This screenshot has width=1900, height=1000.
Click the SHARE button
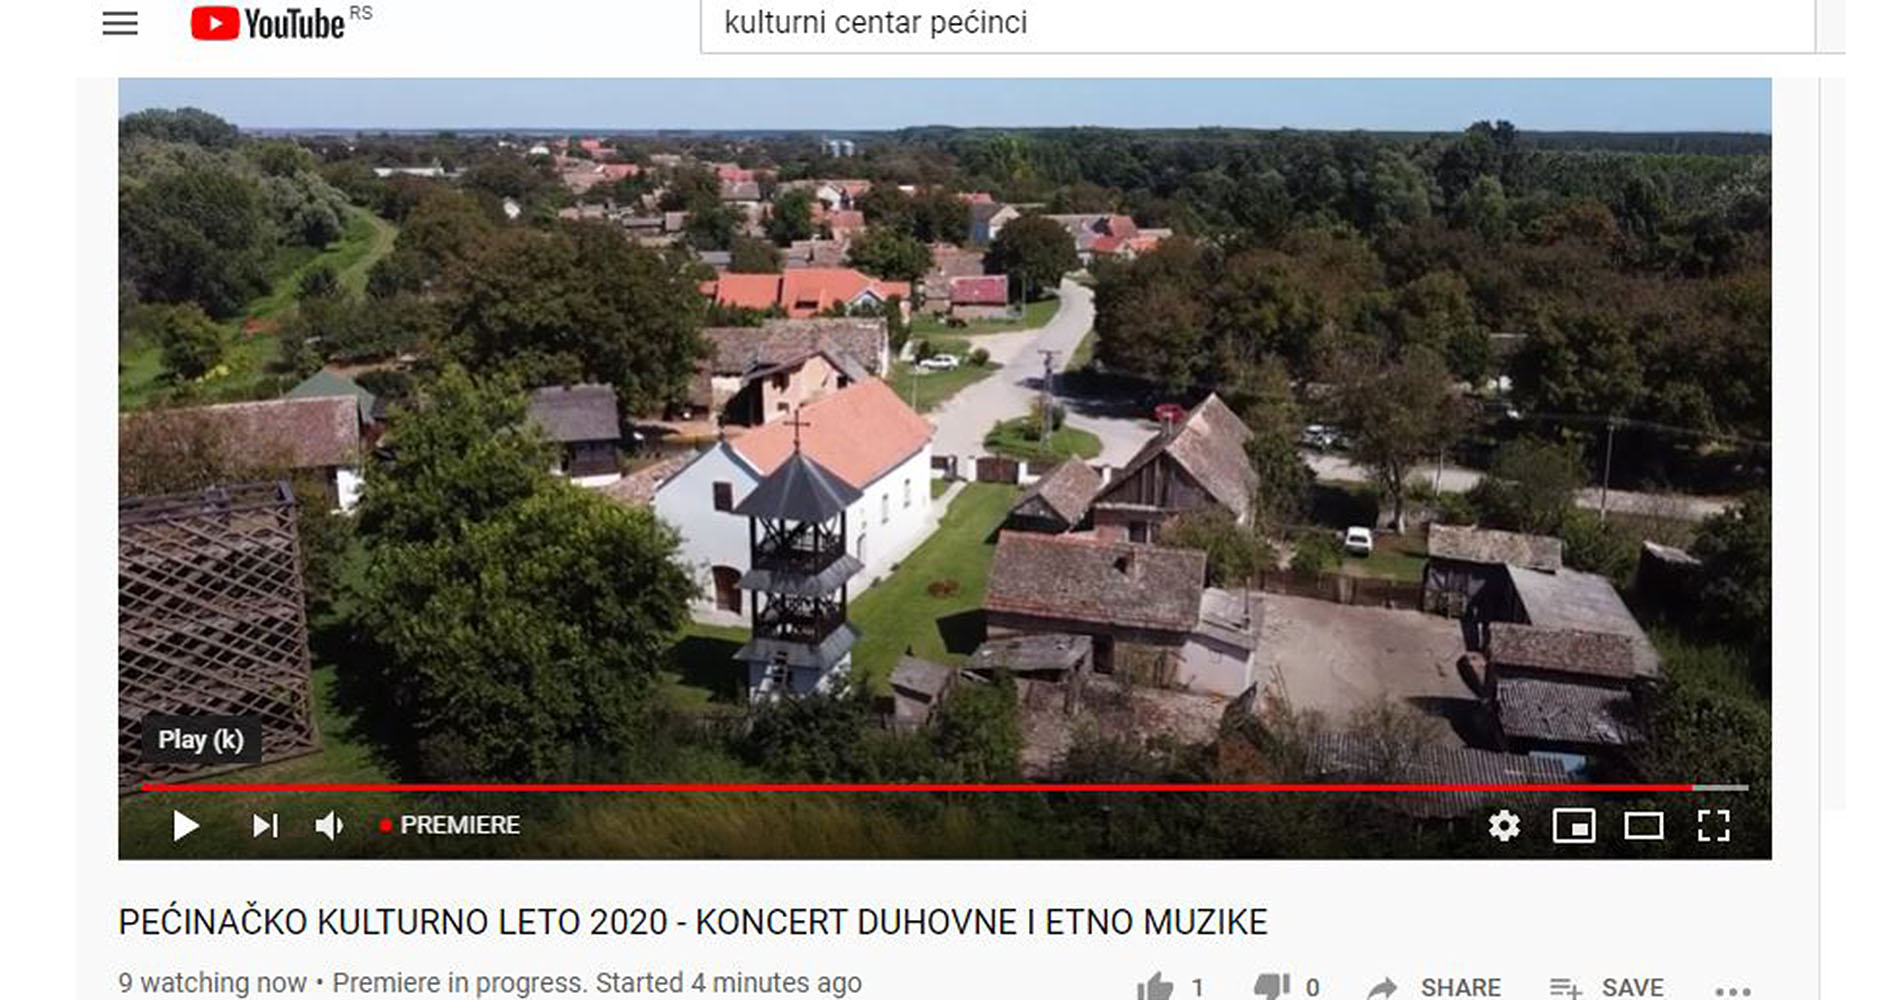[1435, 987]
